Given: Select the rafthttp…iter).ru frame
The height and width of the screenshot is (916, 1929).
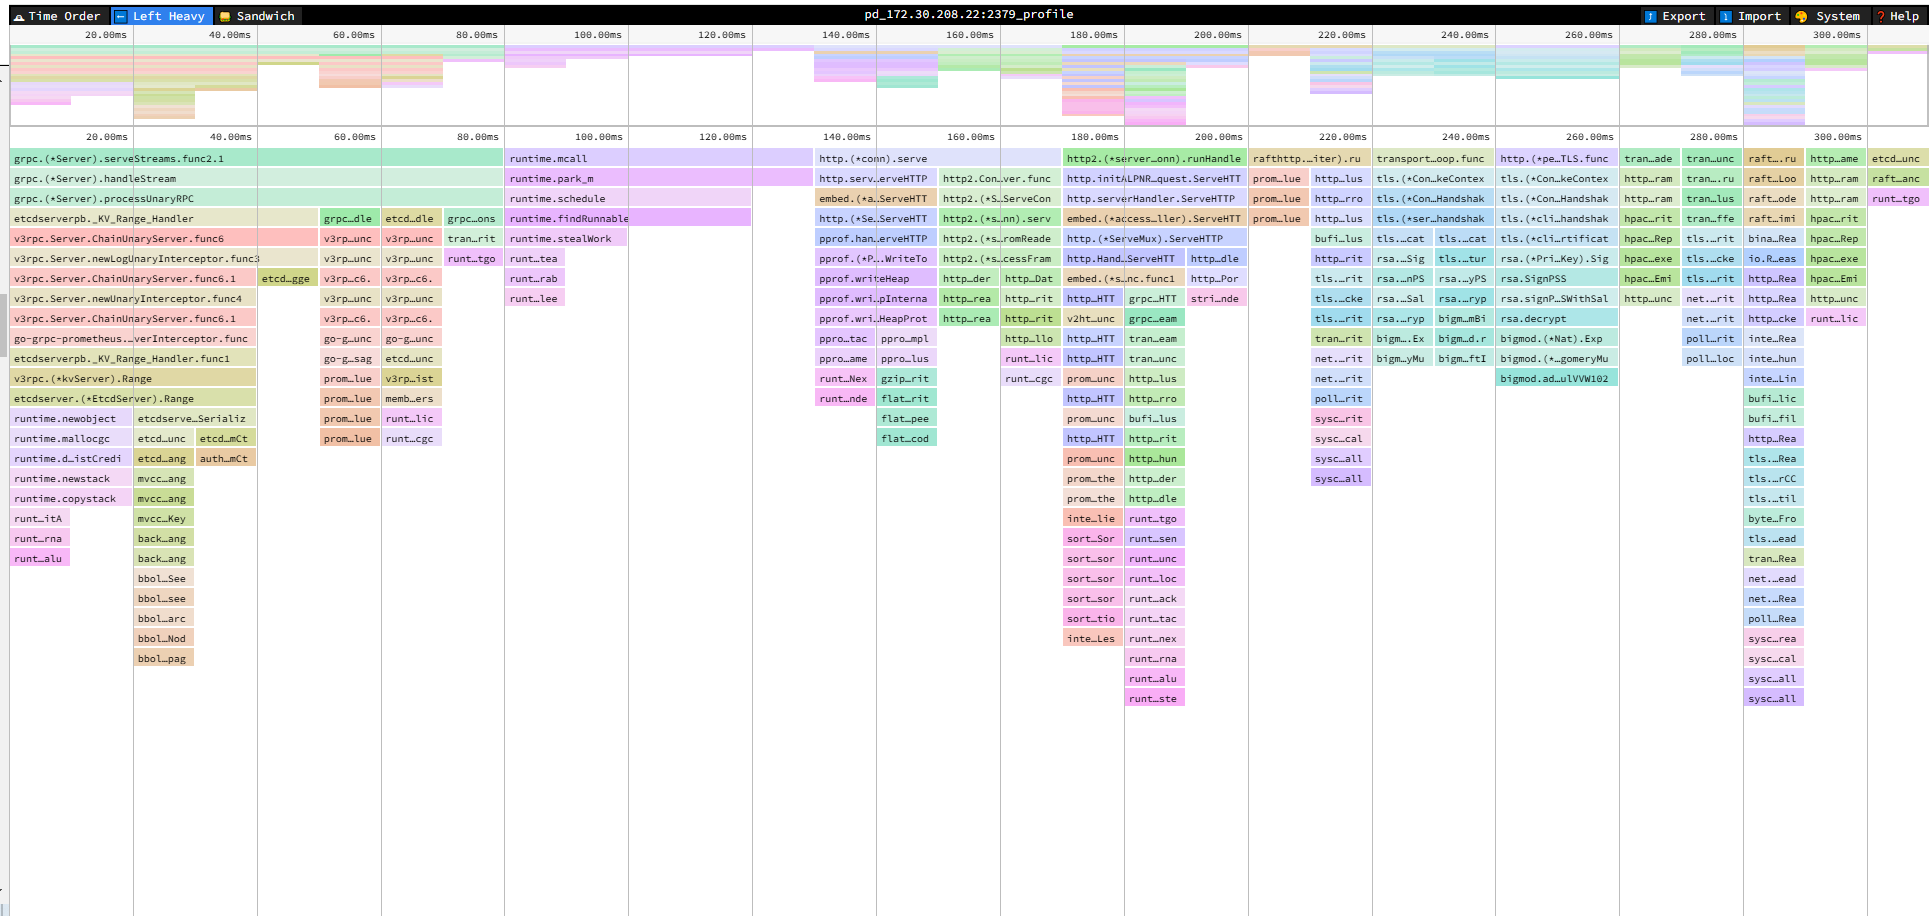Looking at the screenshot, I should 1310,158.
